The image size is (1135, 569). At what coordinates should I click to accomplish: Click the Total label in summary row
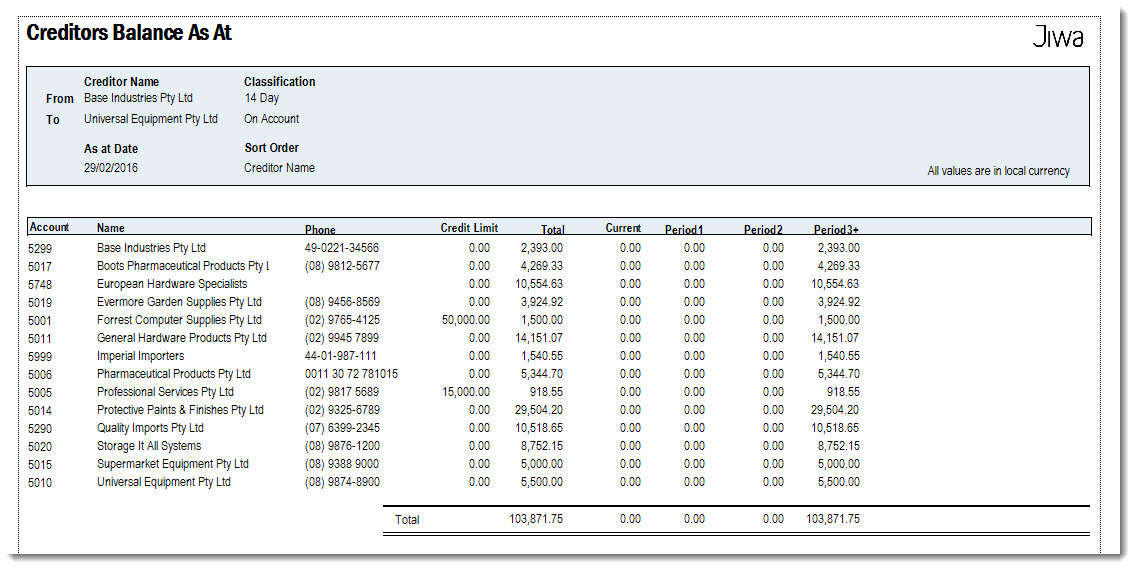(x=407, y=520)
